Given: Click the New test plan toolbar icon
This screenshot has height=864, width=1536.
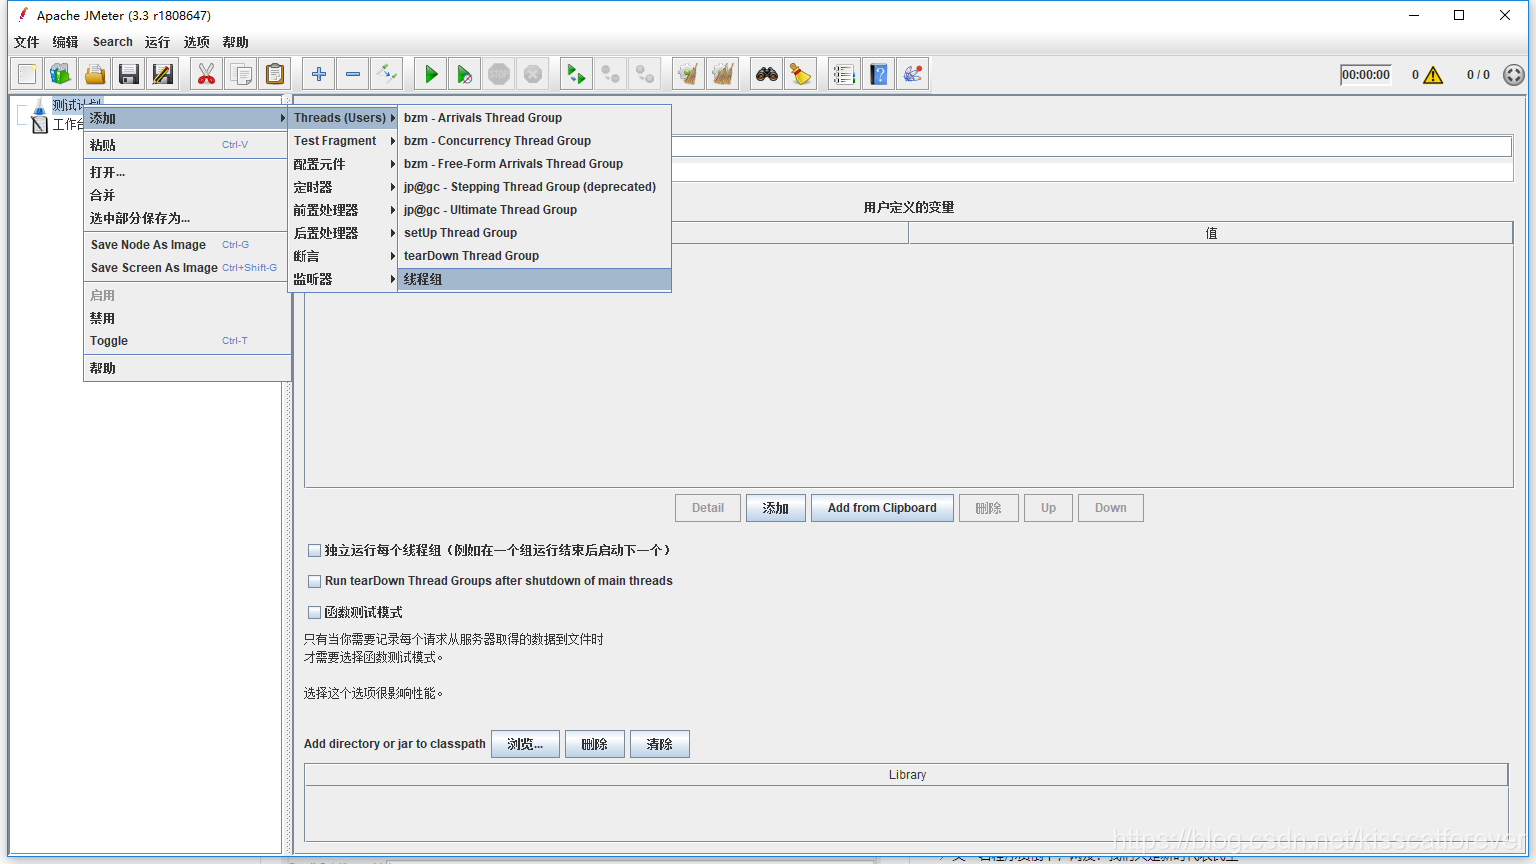Looking at the screenshot, I should (27, 74).
